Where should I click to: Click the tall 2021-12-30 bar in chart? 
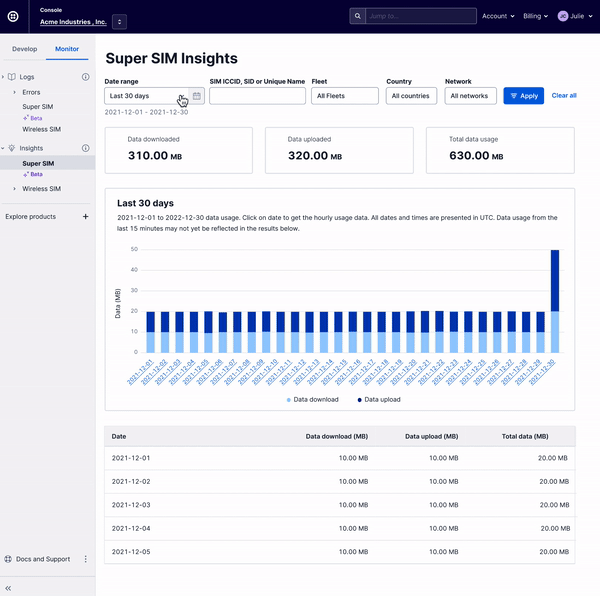(x=555, y=300)
